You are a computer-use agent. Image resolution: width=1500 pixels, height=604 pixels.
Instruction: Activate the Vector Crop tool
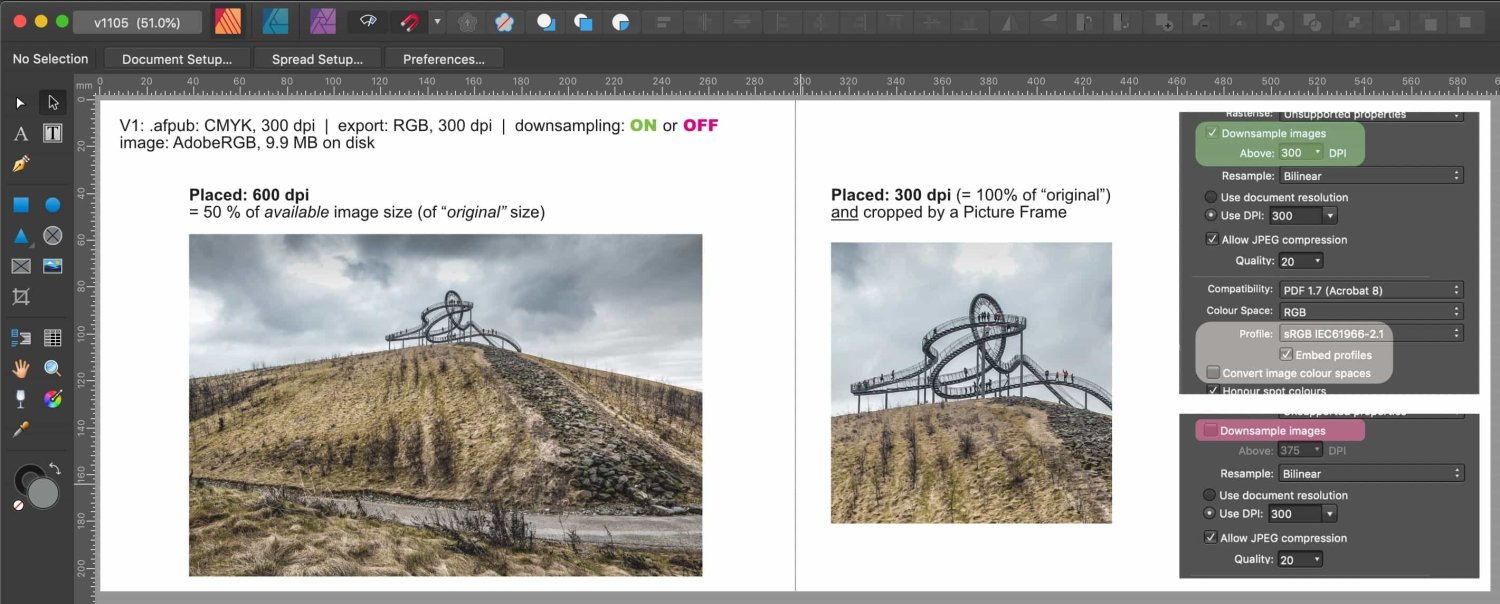(20, 297)
